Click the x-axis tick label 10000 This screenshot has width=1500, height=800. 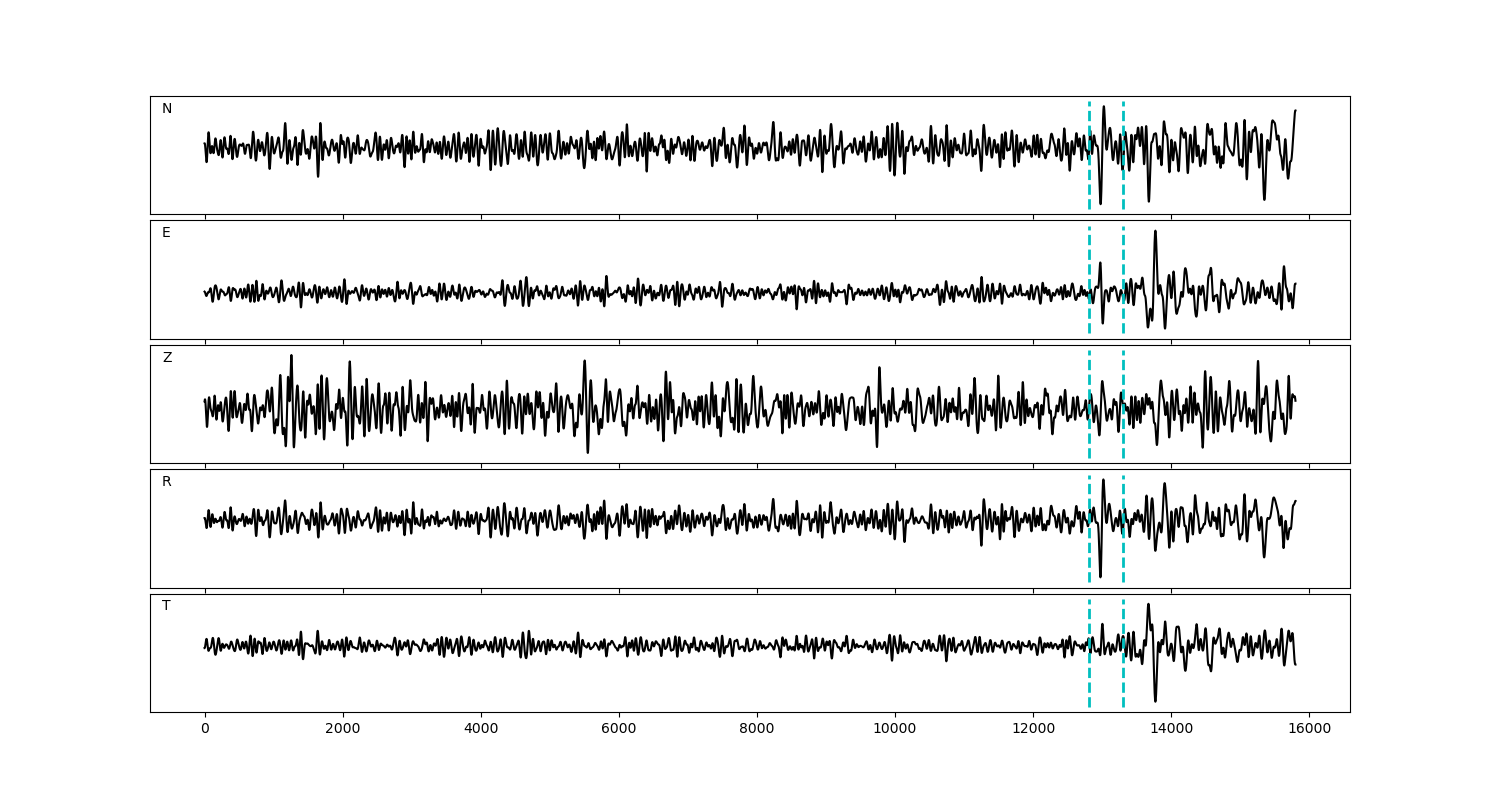895,729
